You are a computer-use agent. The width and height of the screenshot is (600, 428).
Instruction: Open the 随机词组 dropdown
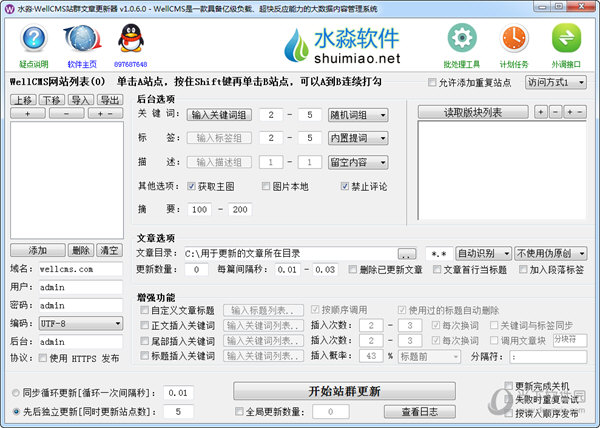pyautogui.click(x=358, y=115)
